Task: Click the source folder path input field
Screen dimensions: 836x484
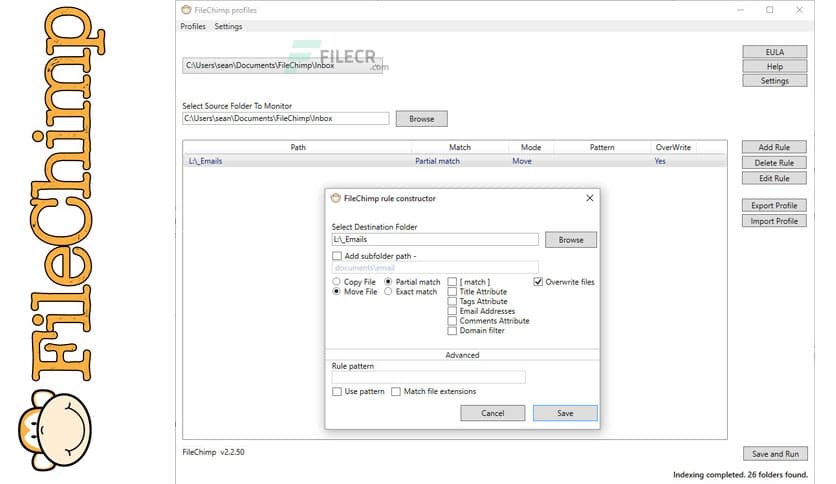Action: click(x=286, y=118)
